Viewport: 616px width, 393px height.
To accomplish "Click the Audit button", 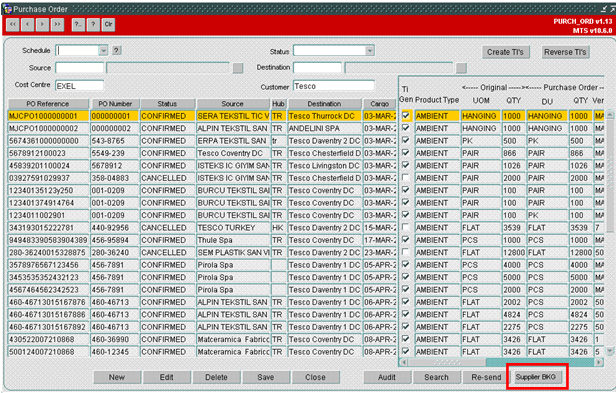I will click(x=387, y=377).
